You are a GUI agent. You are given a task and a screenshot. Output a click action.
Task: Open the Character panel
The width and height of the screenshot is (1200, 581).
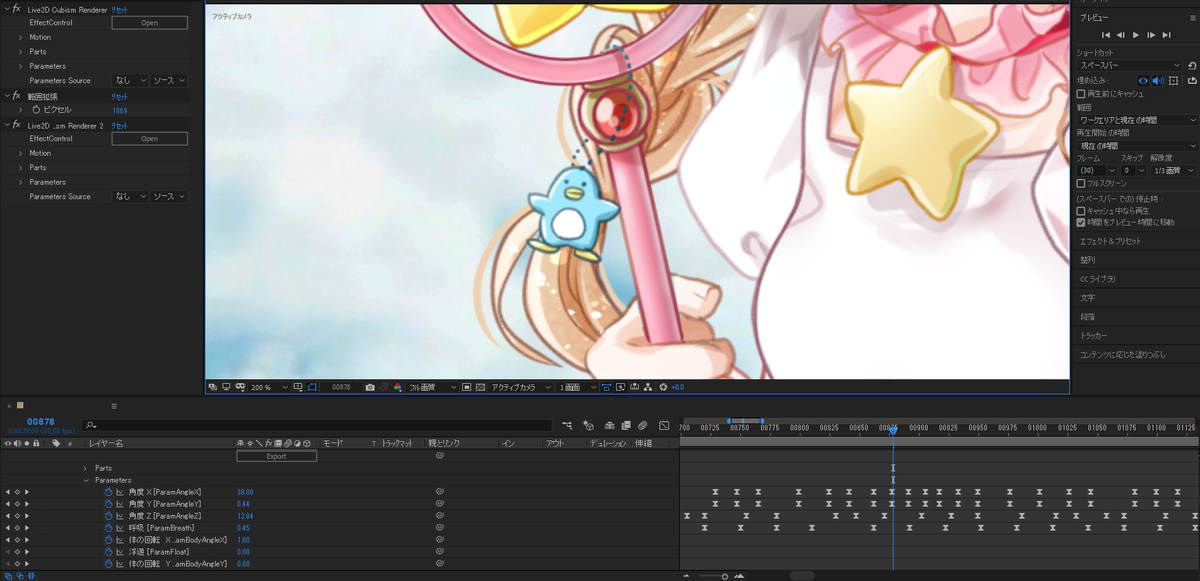(x=1088, y=298)
